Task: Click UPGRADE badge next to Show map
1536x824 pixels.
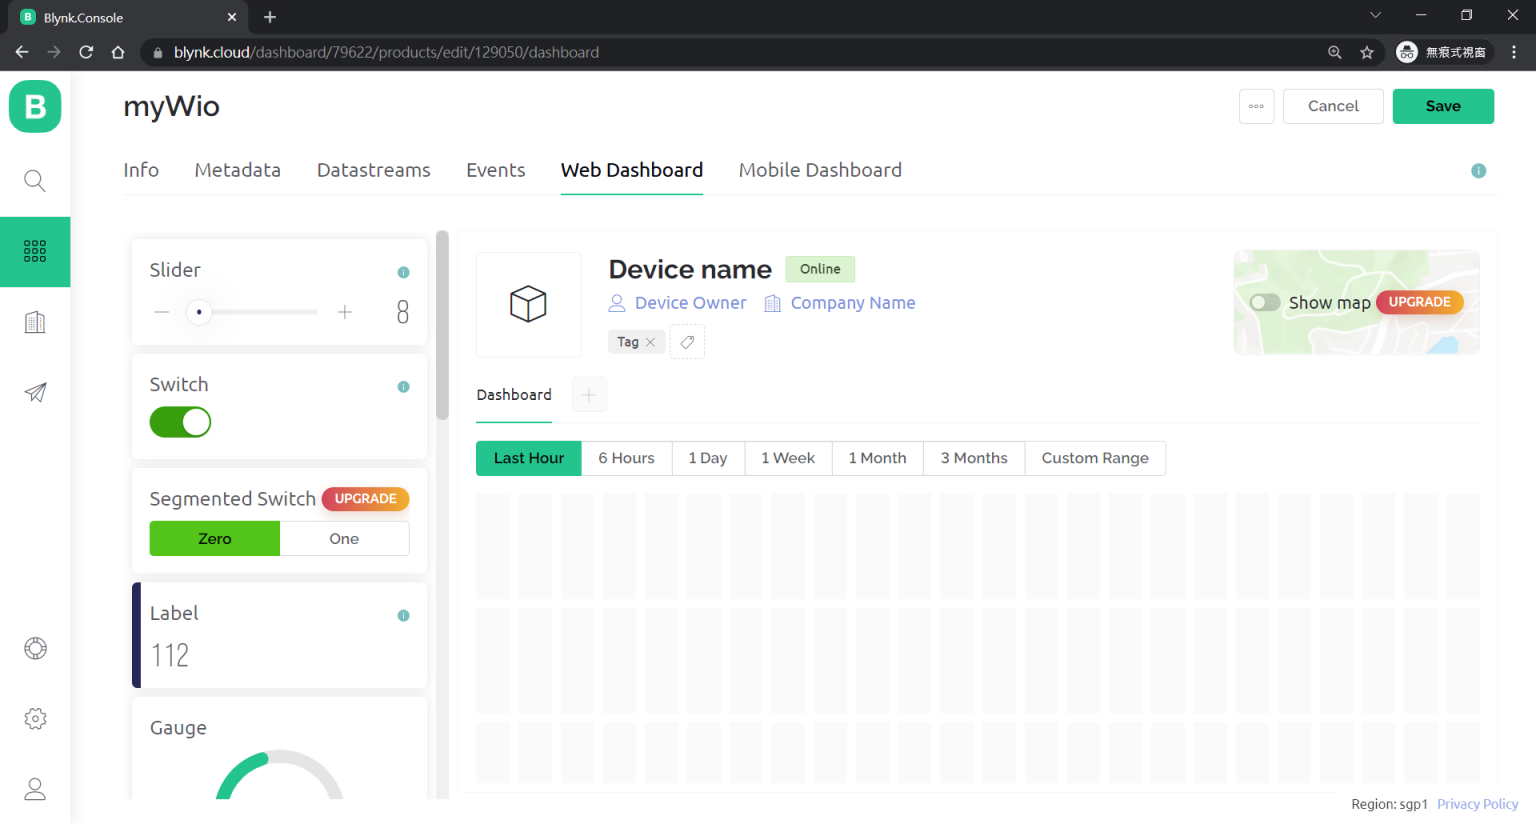Action: pos(1419,302)
